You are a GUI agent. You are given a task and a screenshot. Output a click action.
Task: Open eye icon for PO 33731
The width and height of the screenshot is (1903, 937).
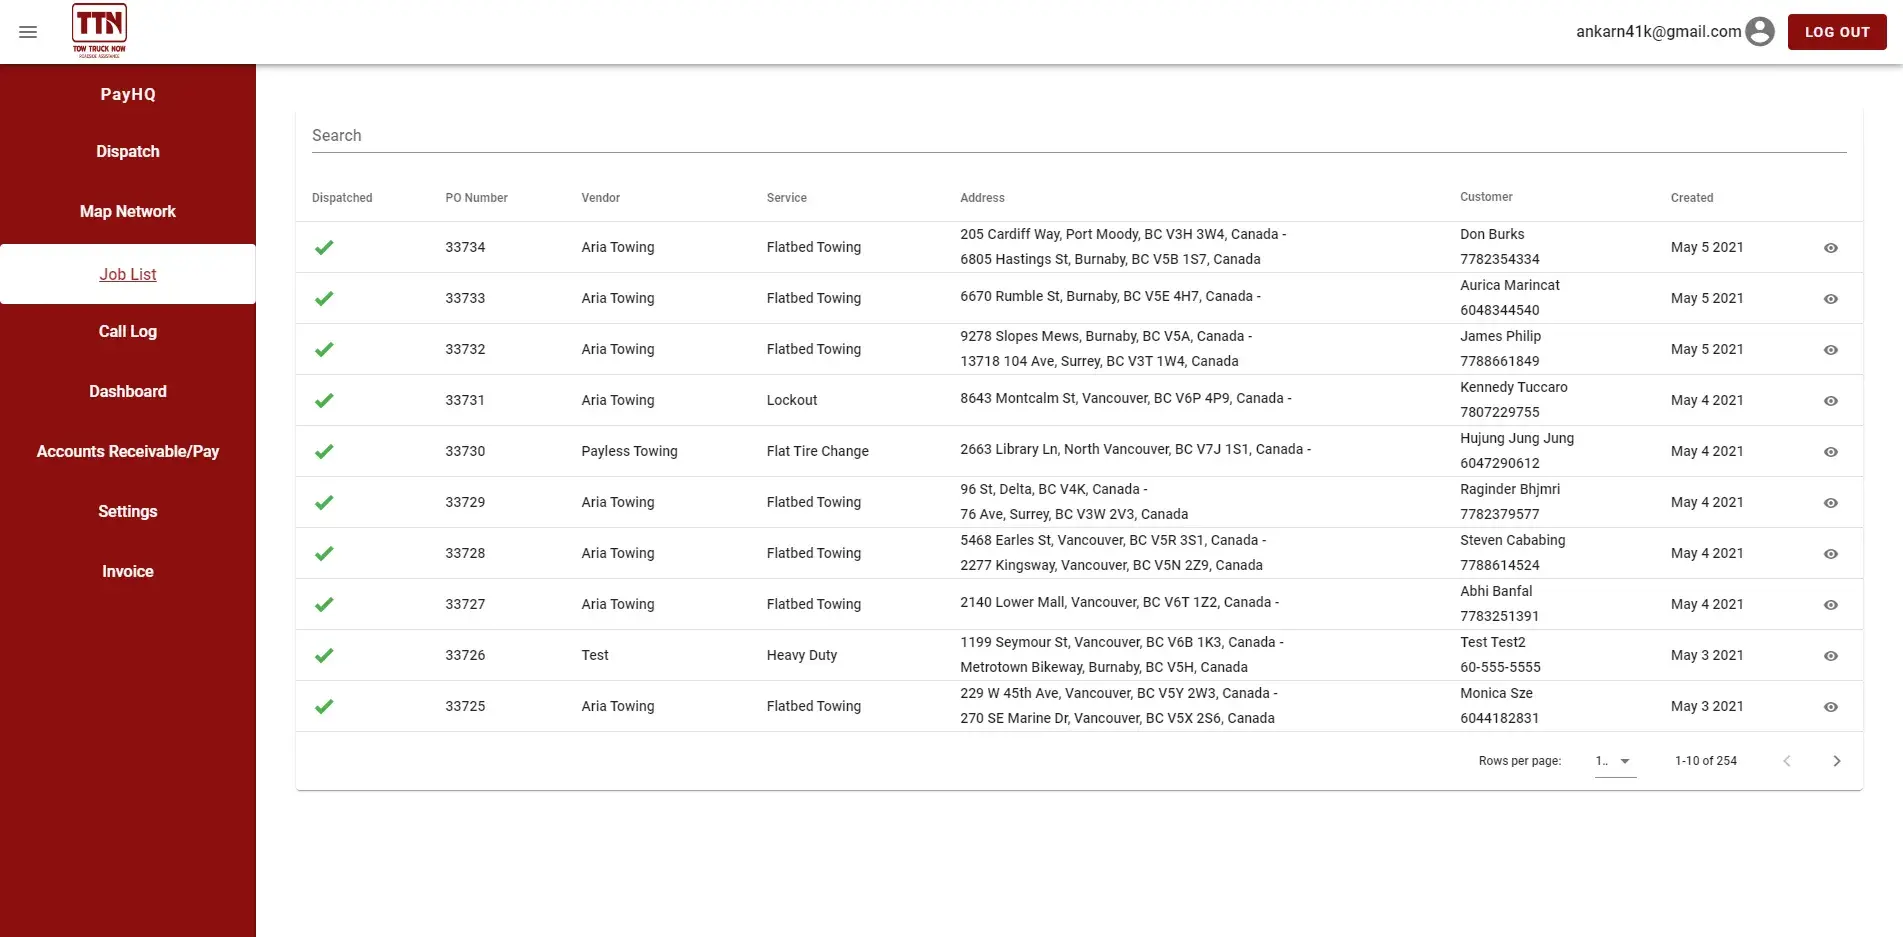1830,401
